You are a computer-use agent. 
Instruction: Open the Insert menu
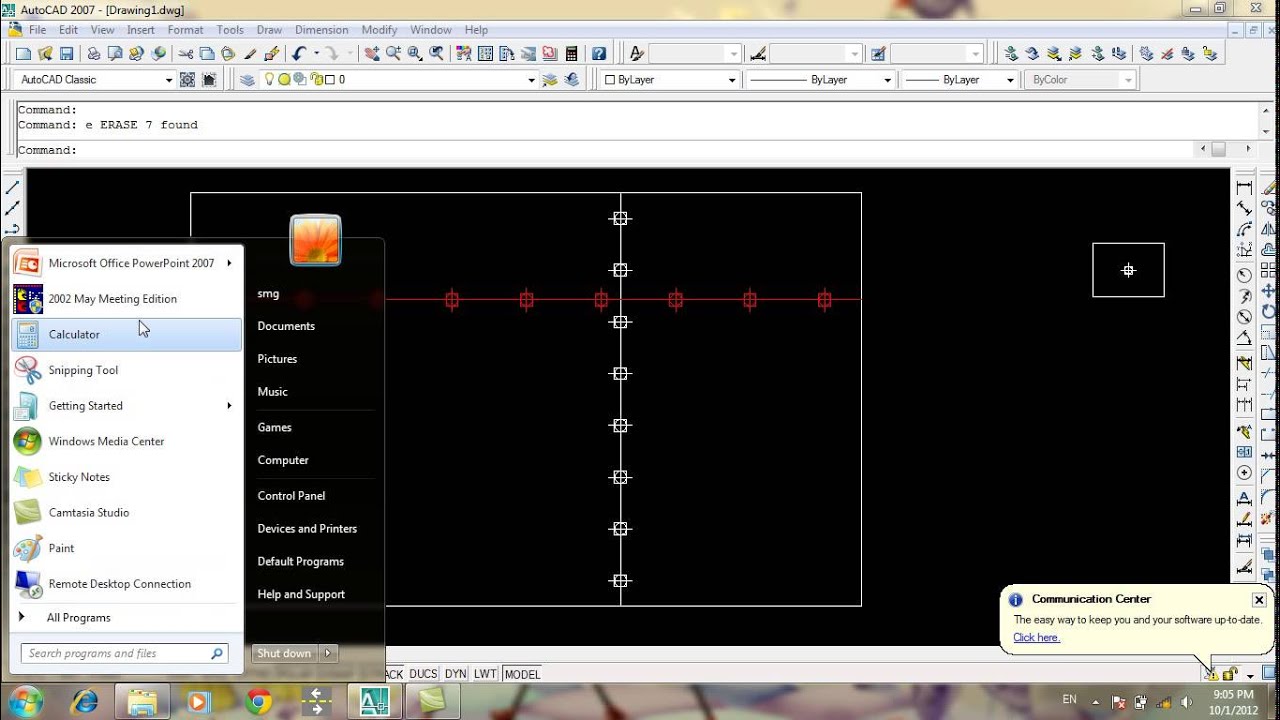[x=141, y=30]
